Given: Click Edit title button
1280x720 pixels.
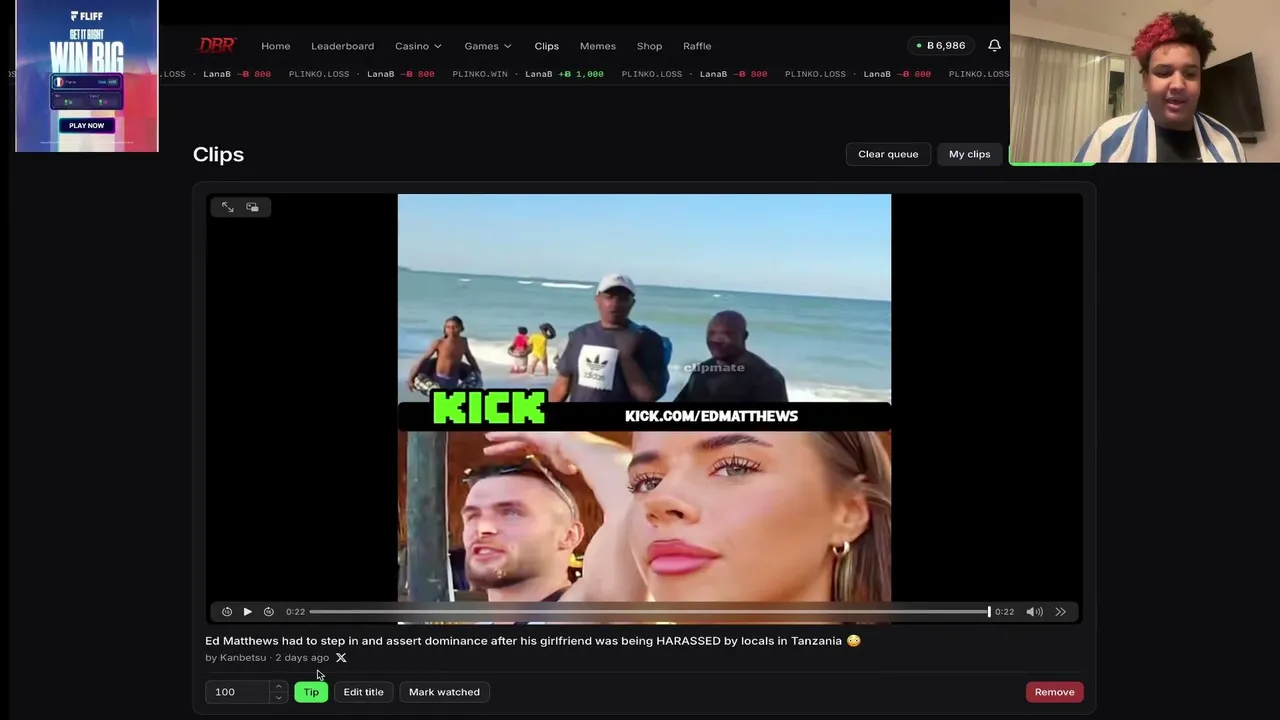Looking at the screenshot, I should (x=363, y=692).
